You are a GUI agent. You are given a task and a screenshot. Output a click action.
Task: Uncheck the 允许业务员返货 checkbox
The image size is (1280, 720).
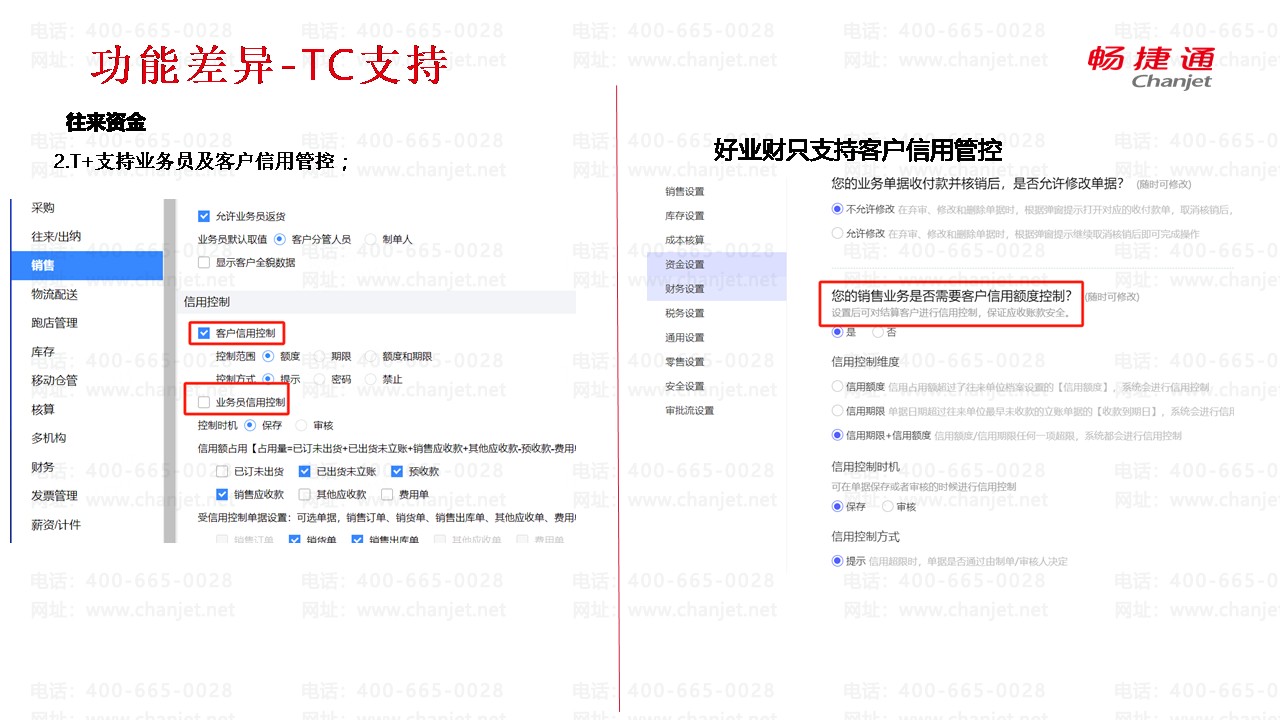204,216
